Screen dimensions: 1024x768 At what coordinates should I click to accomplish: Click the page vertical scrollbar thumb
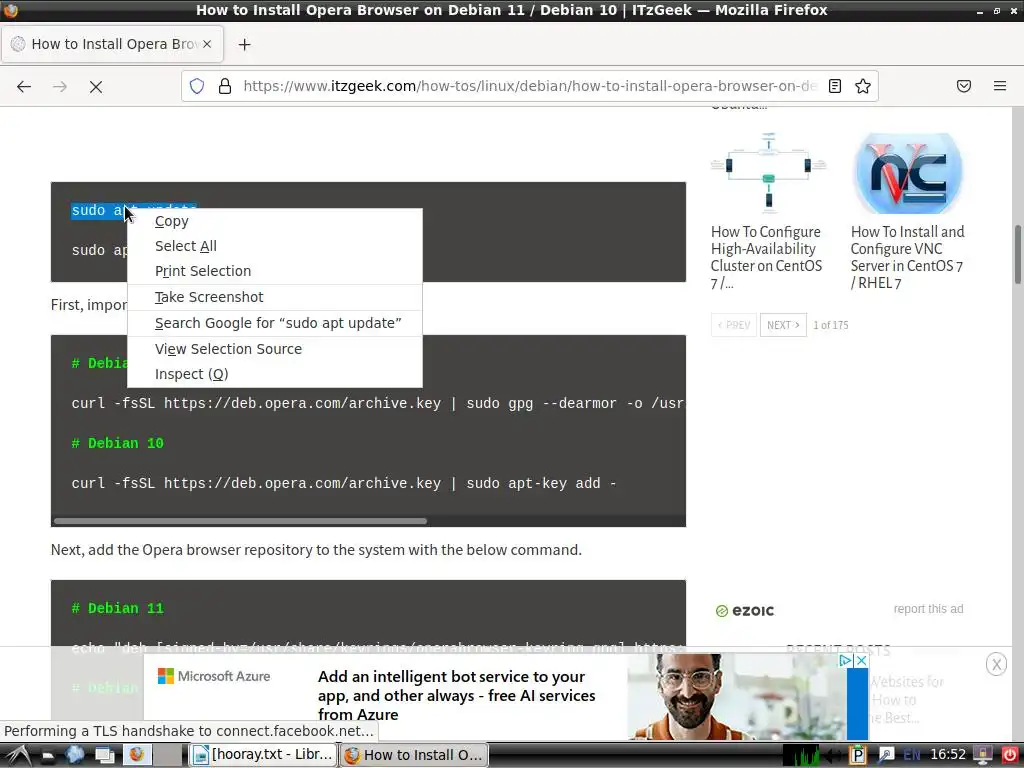click(1017, 254)
